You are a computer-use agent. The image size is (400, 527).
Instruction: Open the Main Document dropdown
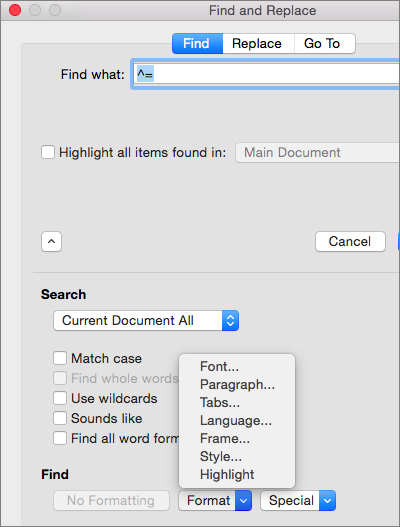point(318,153)
